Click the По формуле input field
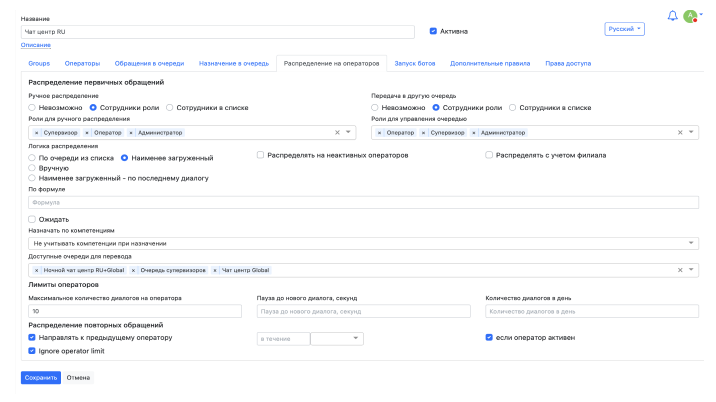Image resolution: width=716 pixels, height=402 pixels. coord(362,202)
